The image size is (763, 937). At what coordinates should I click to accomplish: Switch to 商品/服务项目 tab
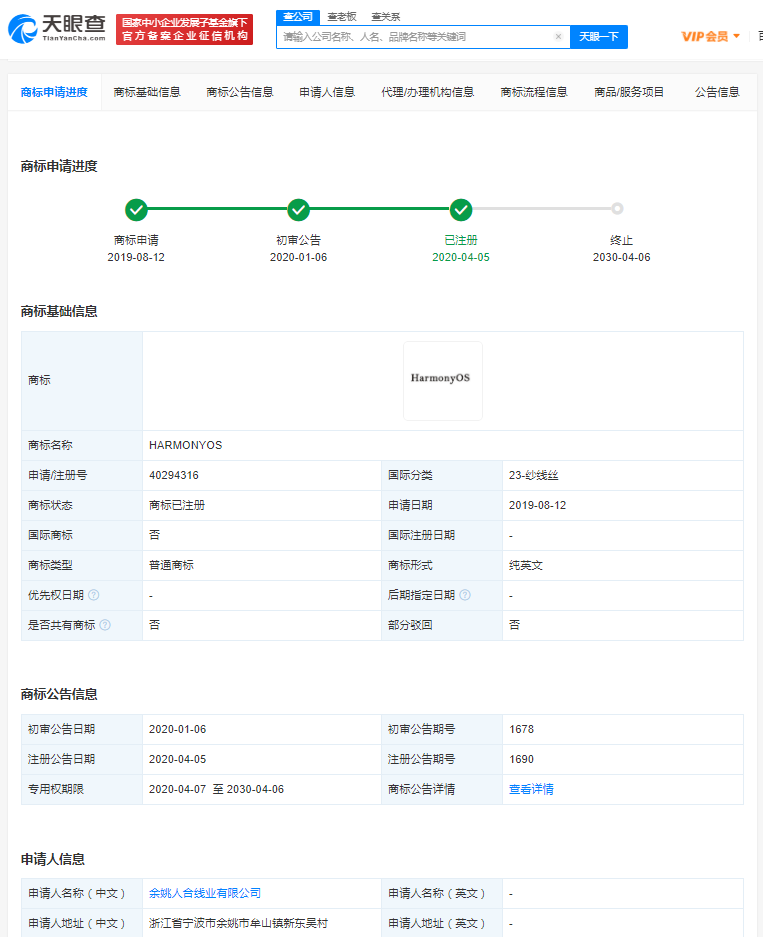tap(629, 92)
